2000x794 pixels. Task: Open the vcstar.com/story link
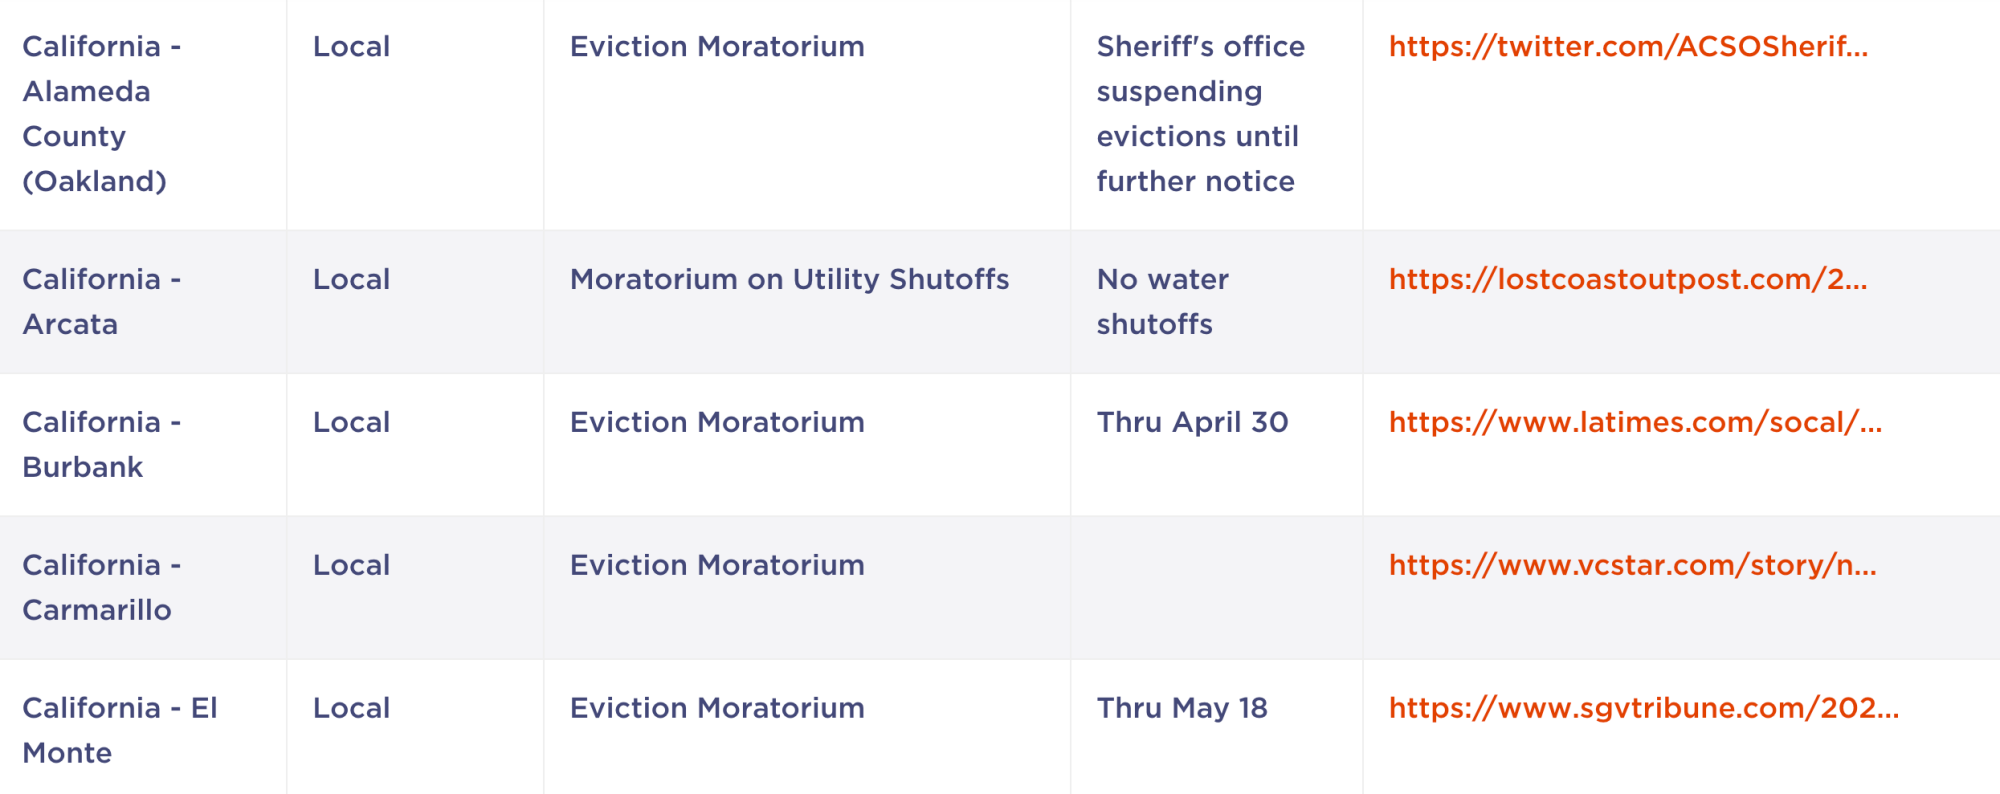pos(1633,566)
